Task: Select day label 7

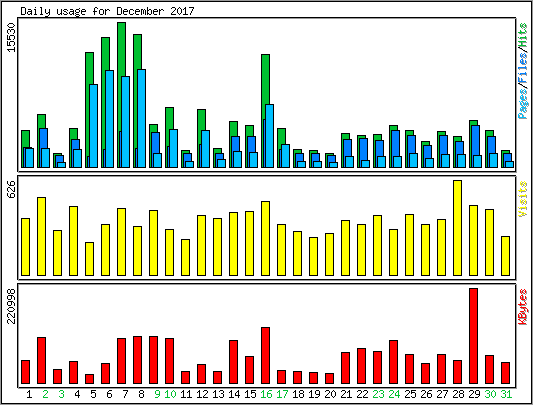Action: pyautogui.click(x=125, y=394)
